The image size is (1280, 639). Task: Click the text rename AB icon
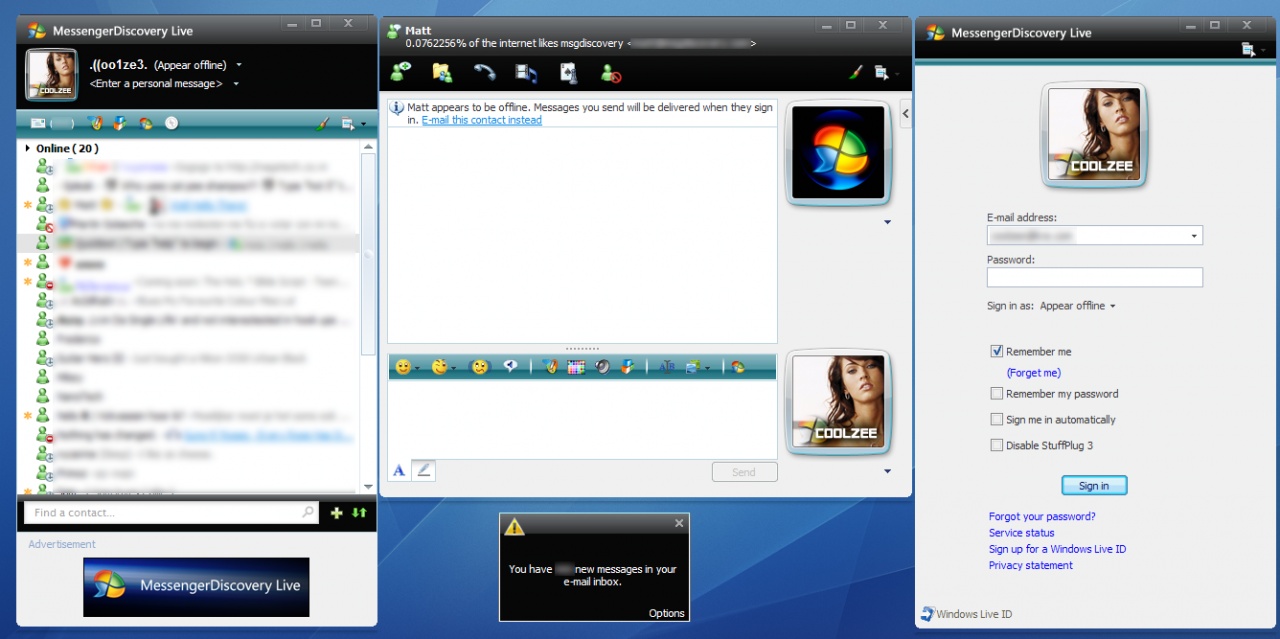click(667, 367)
